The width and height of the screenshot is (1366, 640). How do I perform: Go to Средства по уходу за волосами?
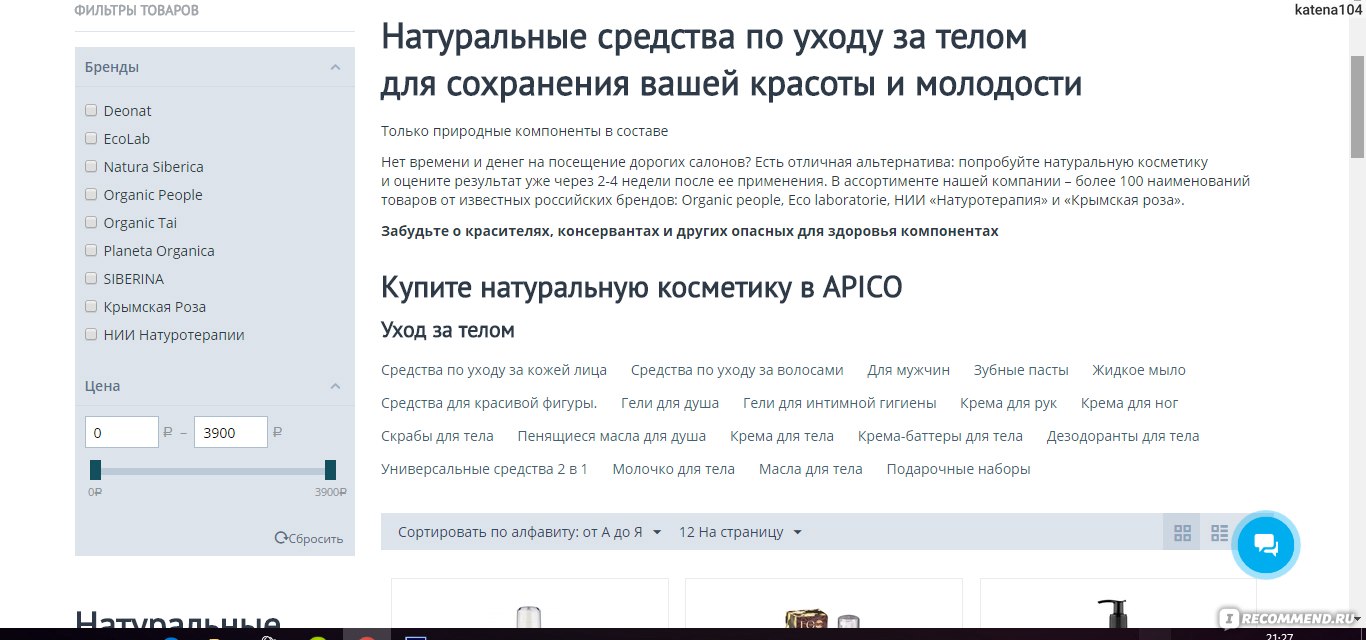[737, 370]
